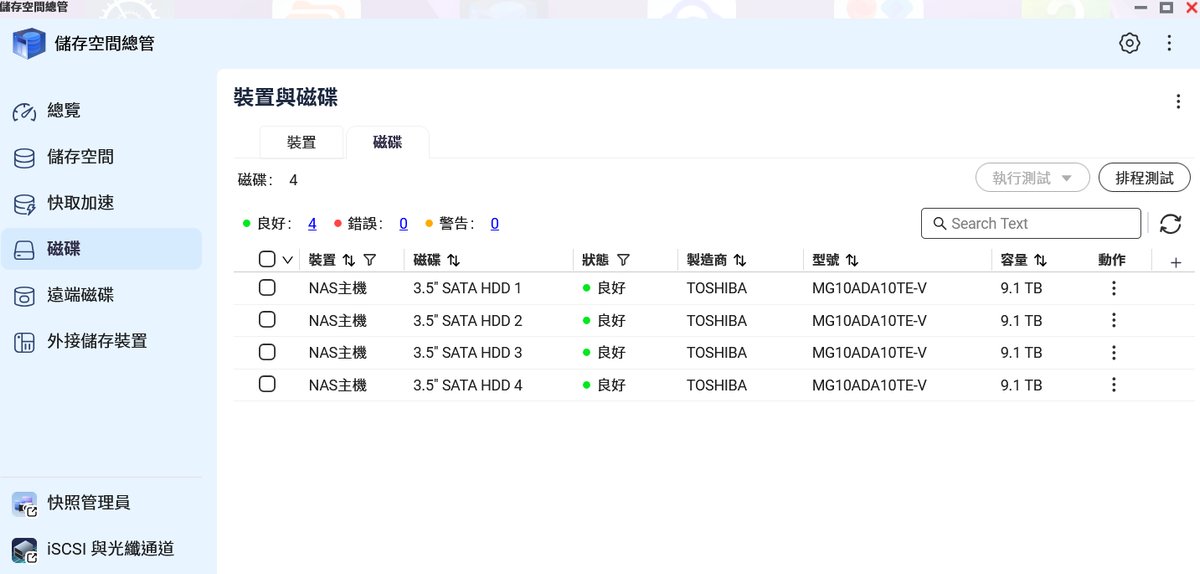Open 快取加速 cache acceleration section

[80, 203]
